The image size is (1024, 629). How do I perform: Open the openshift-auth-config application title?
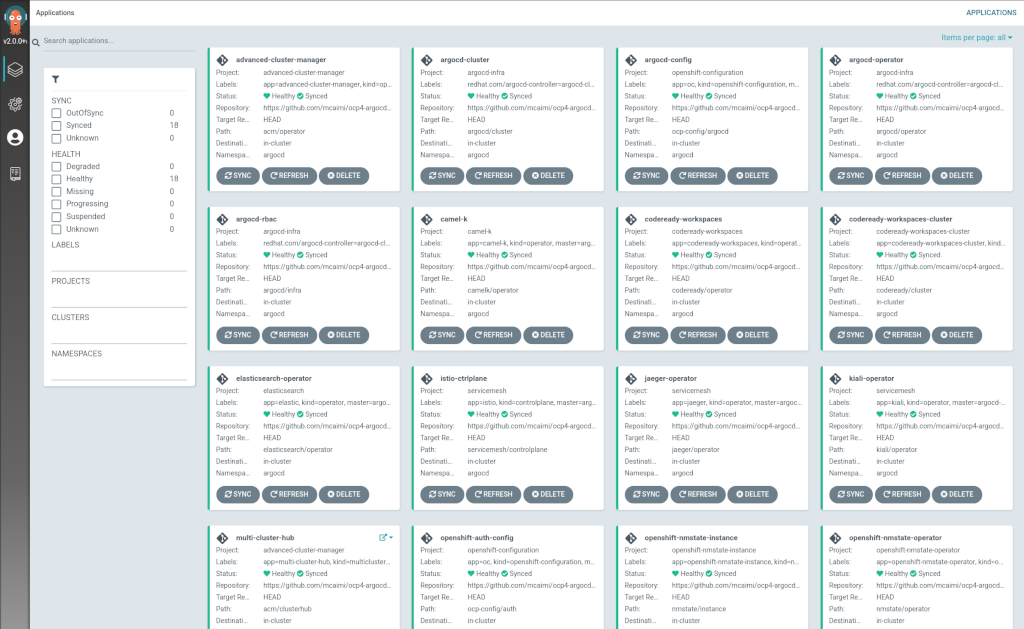[477, 538]
